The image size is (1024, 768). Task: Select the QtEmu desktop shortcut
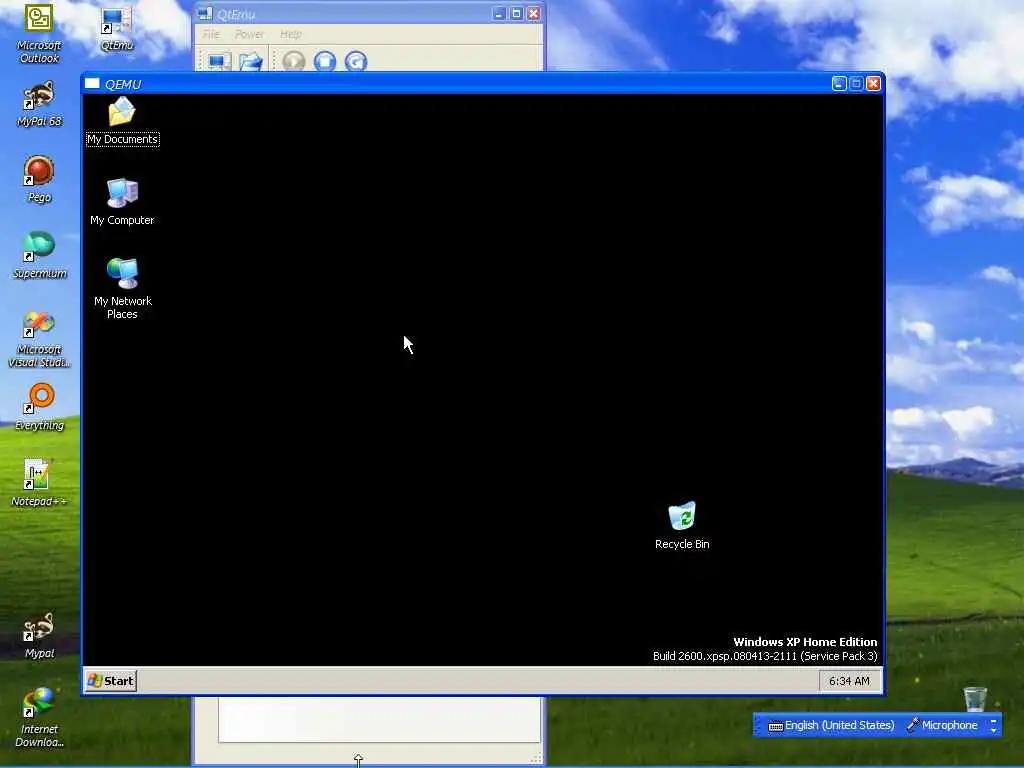(117, 28)
